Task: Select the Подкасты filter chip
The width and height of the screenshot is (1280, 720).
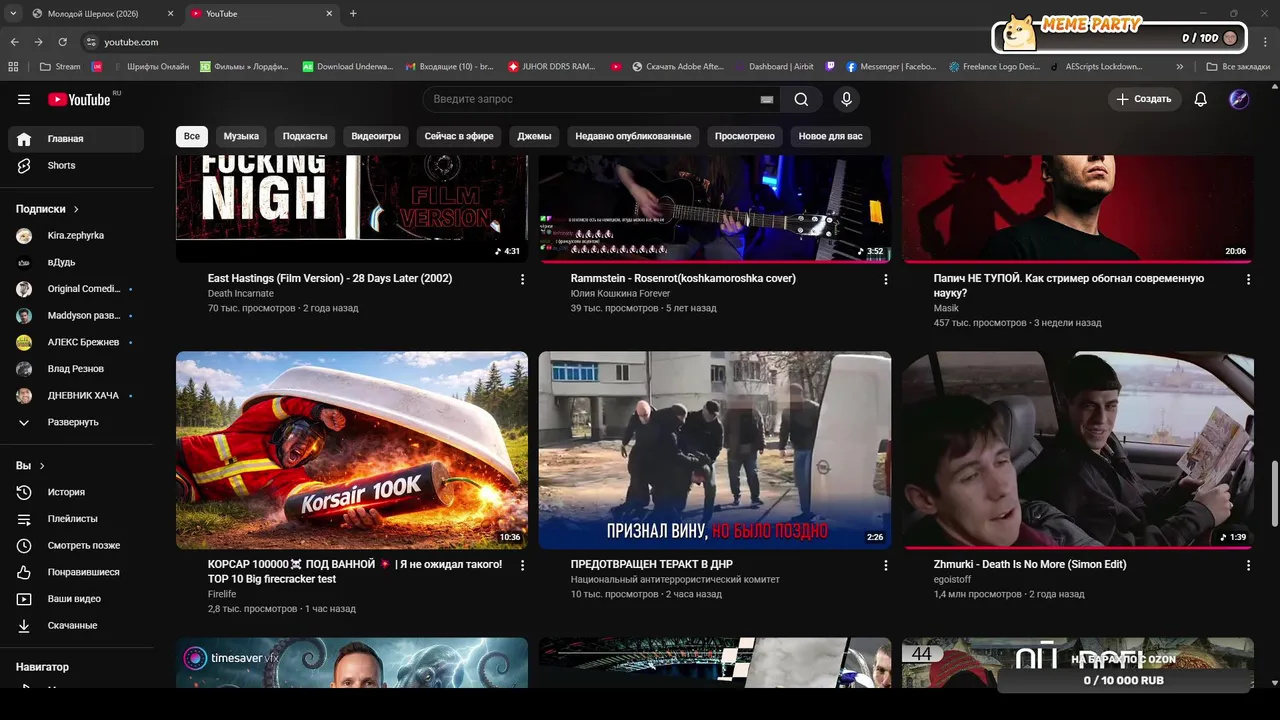Action: 305,136
